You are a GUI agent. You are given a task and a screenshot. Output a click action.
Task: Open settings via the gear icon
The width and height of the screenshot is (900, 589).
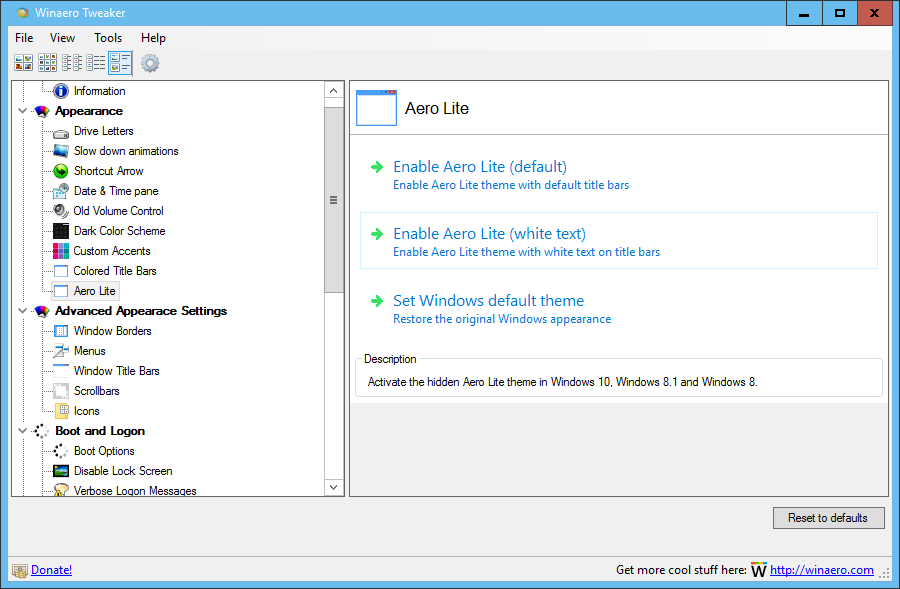click(150, 63)
